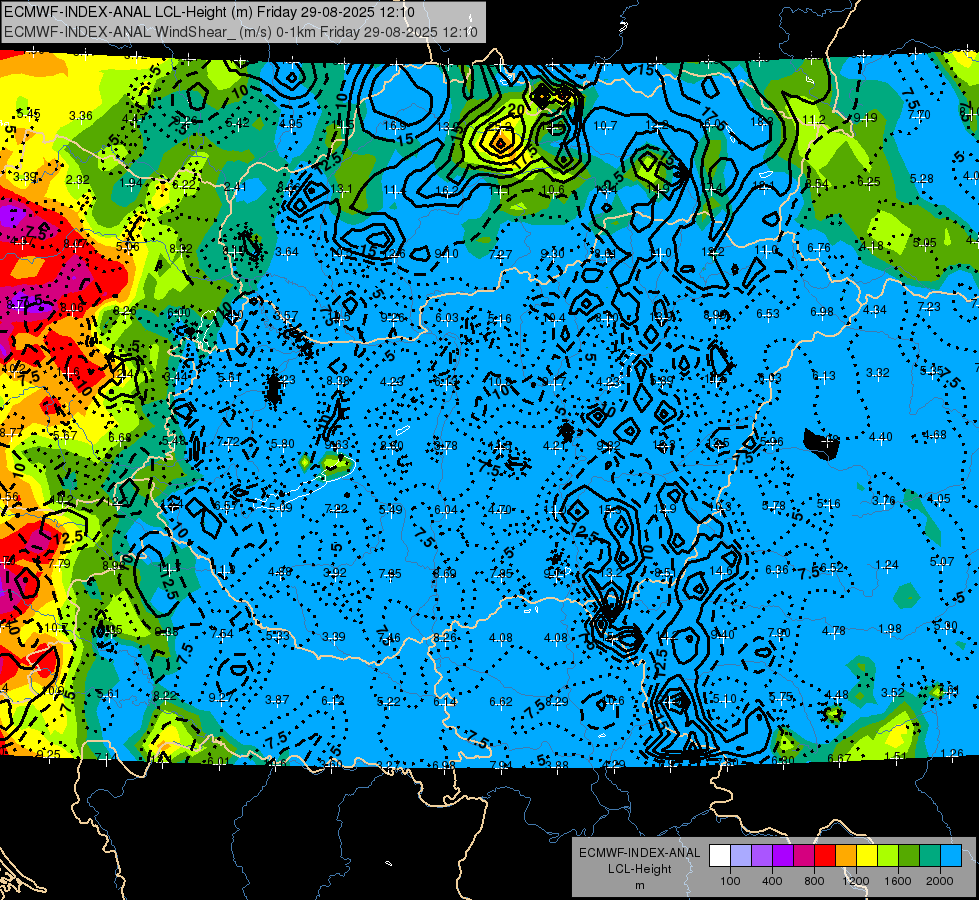Click the grid value 1.24
Viewport: 979px width, 900px height.
click(887, 565)
